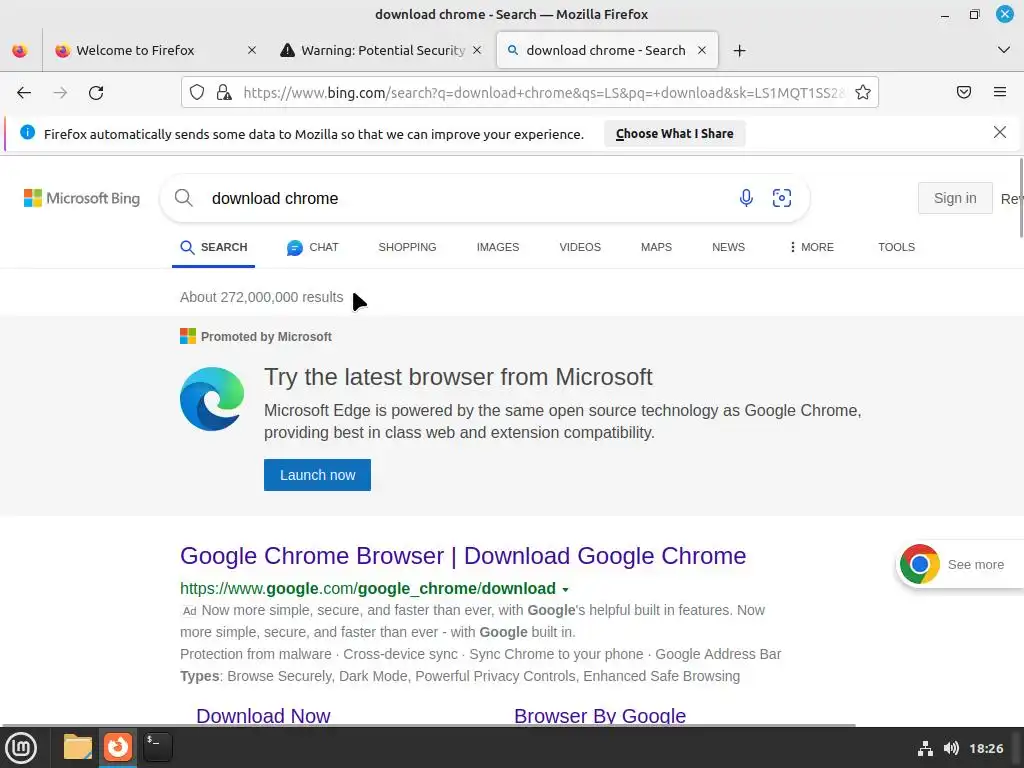This screenshot has width=1024, height=768.
Task: Switch to SHOPPING results
Action: coord(407,248)
